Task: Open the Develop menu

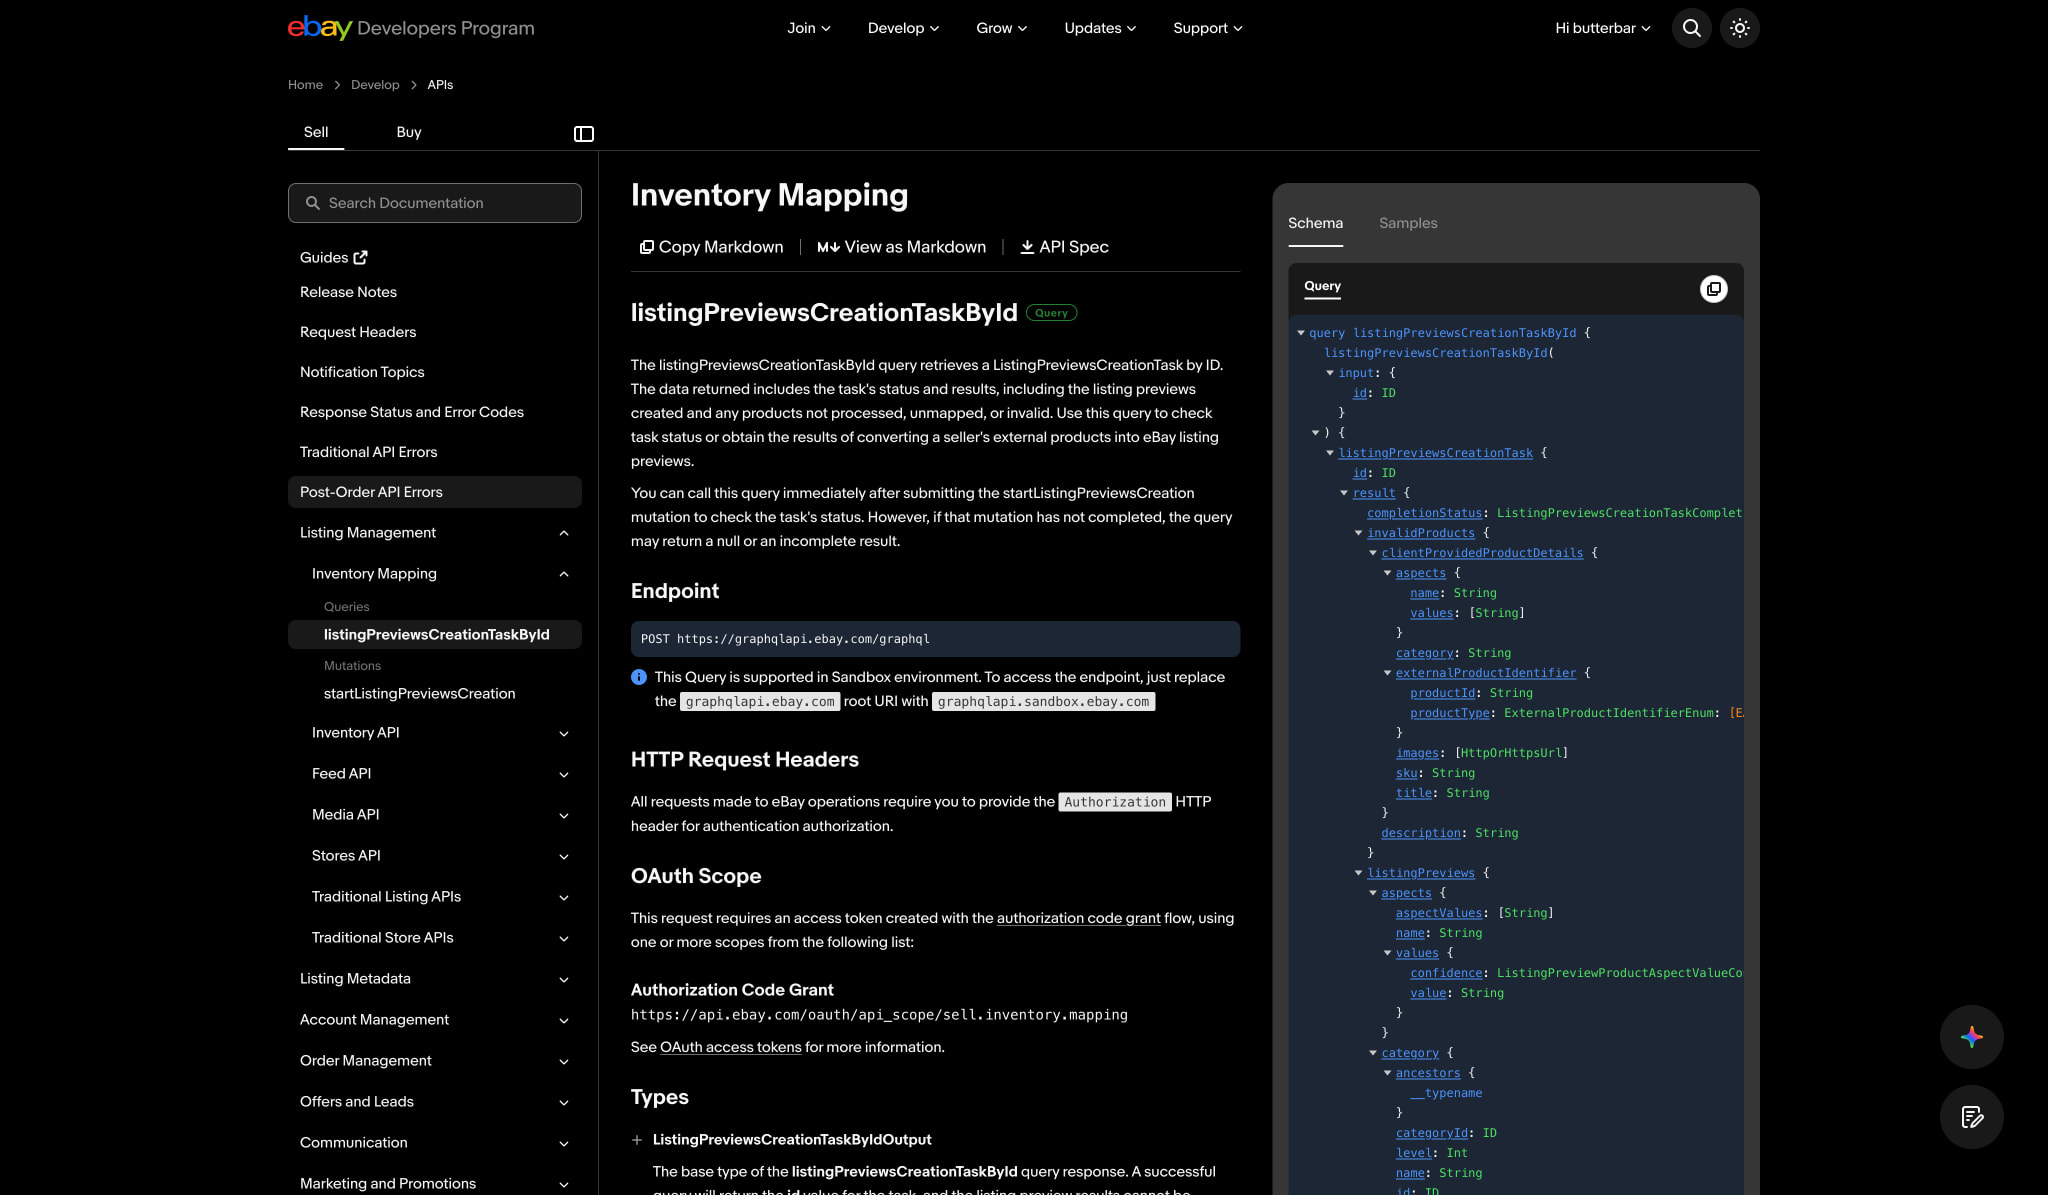Action: pyautogui.click(x=904, y=28)
